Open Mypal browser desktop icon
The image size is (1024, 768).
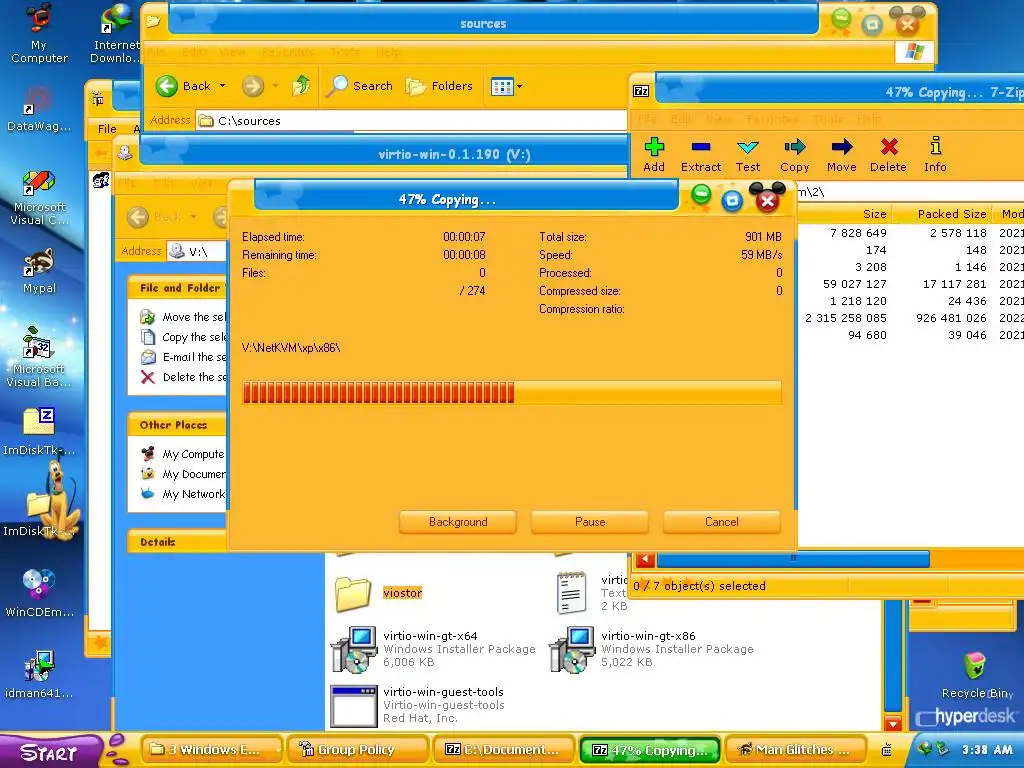point(39,271)
